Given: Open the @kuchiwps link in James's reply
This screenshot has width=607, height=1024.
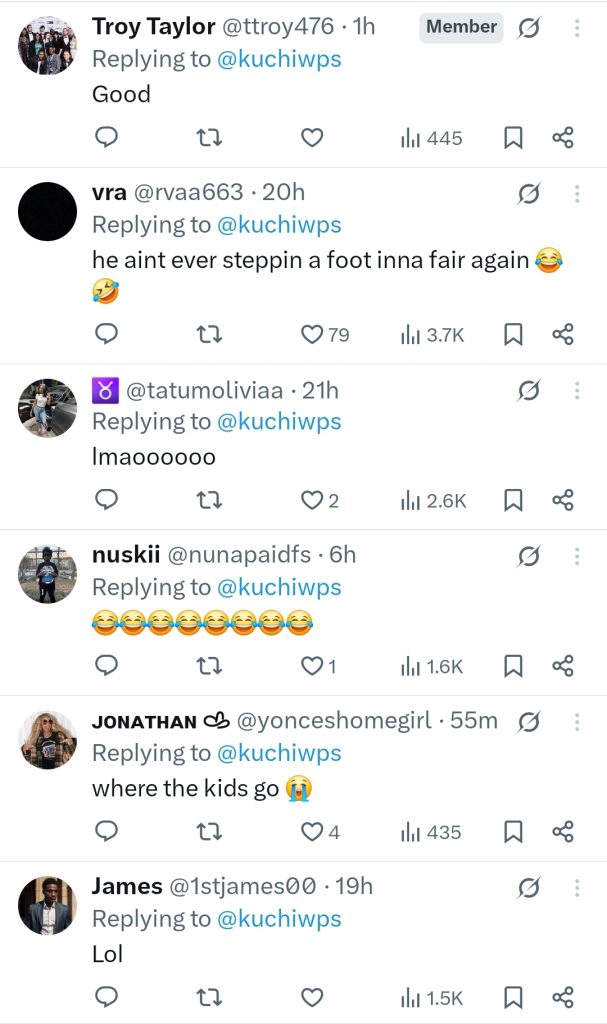Looking at the screenshot, I should tap(278, 918).
